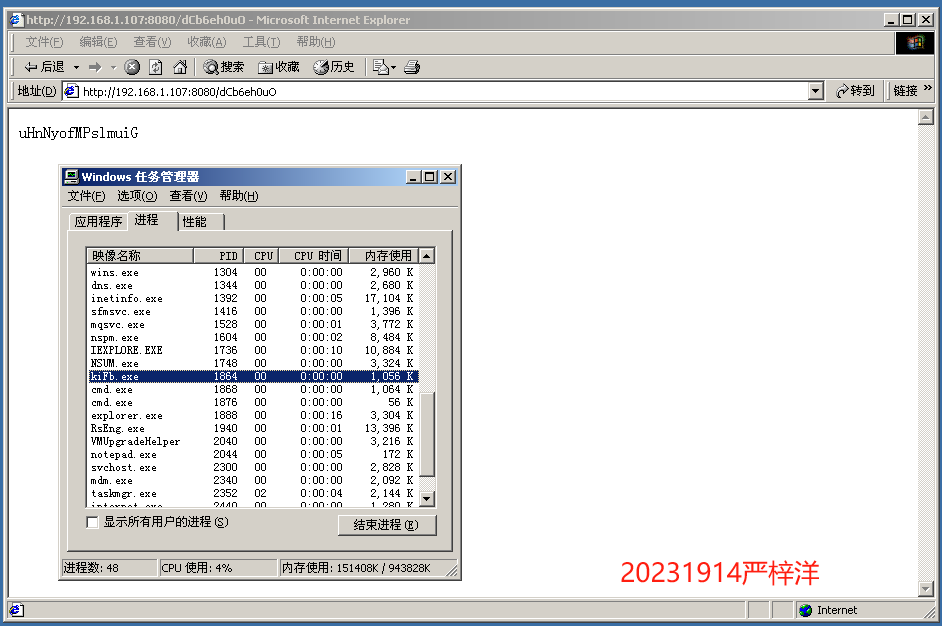Open the IE 帮助(H) menu
942x626 pixels.
pyautogui.click(x=316, y=42)
